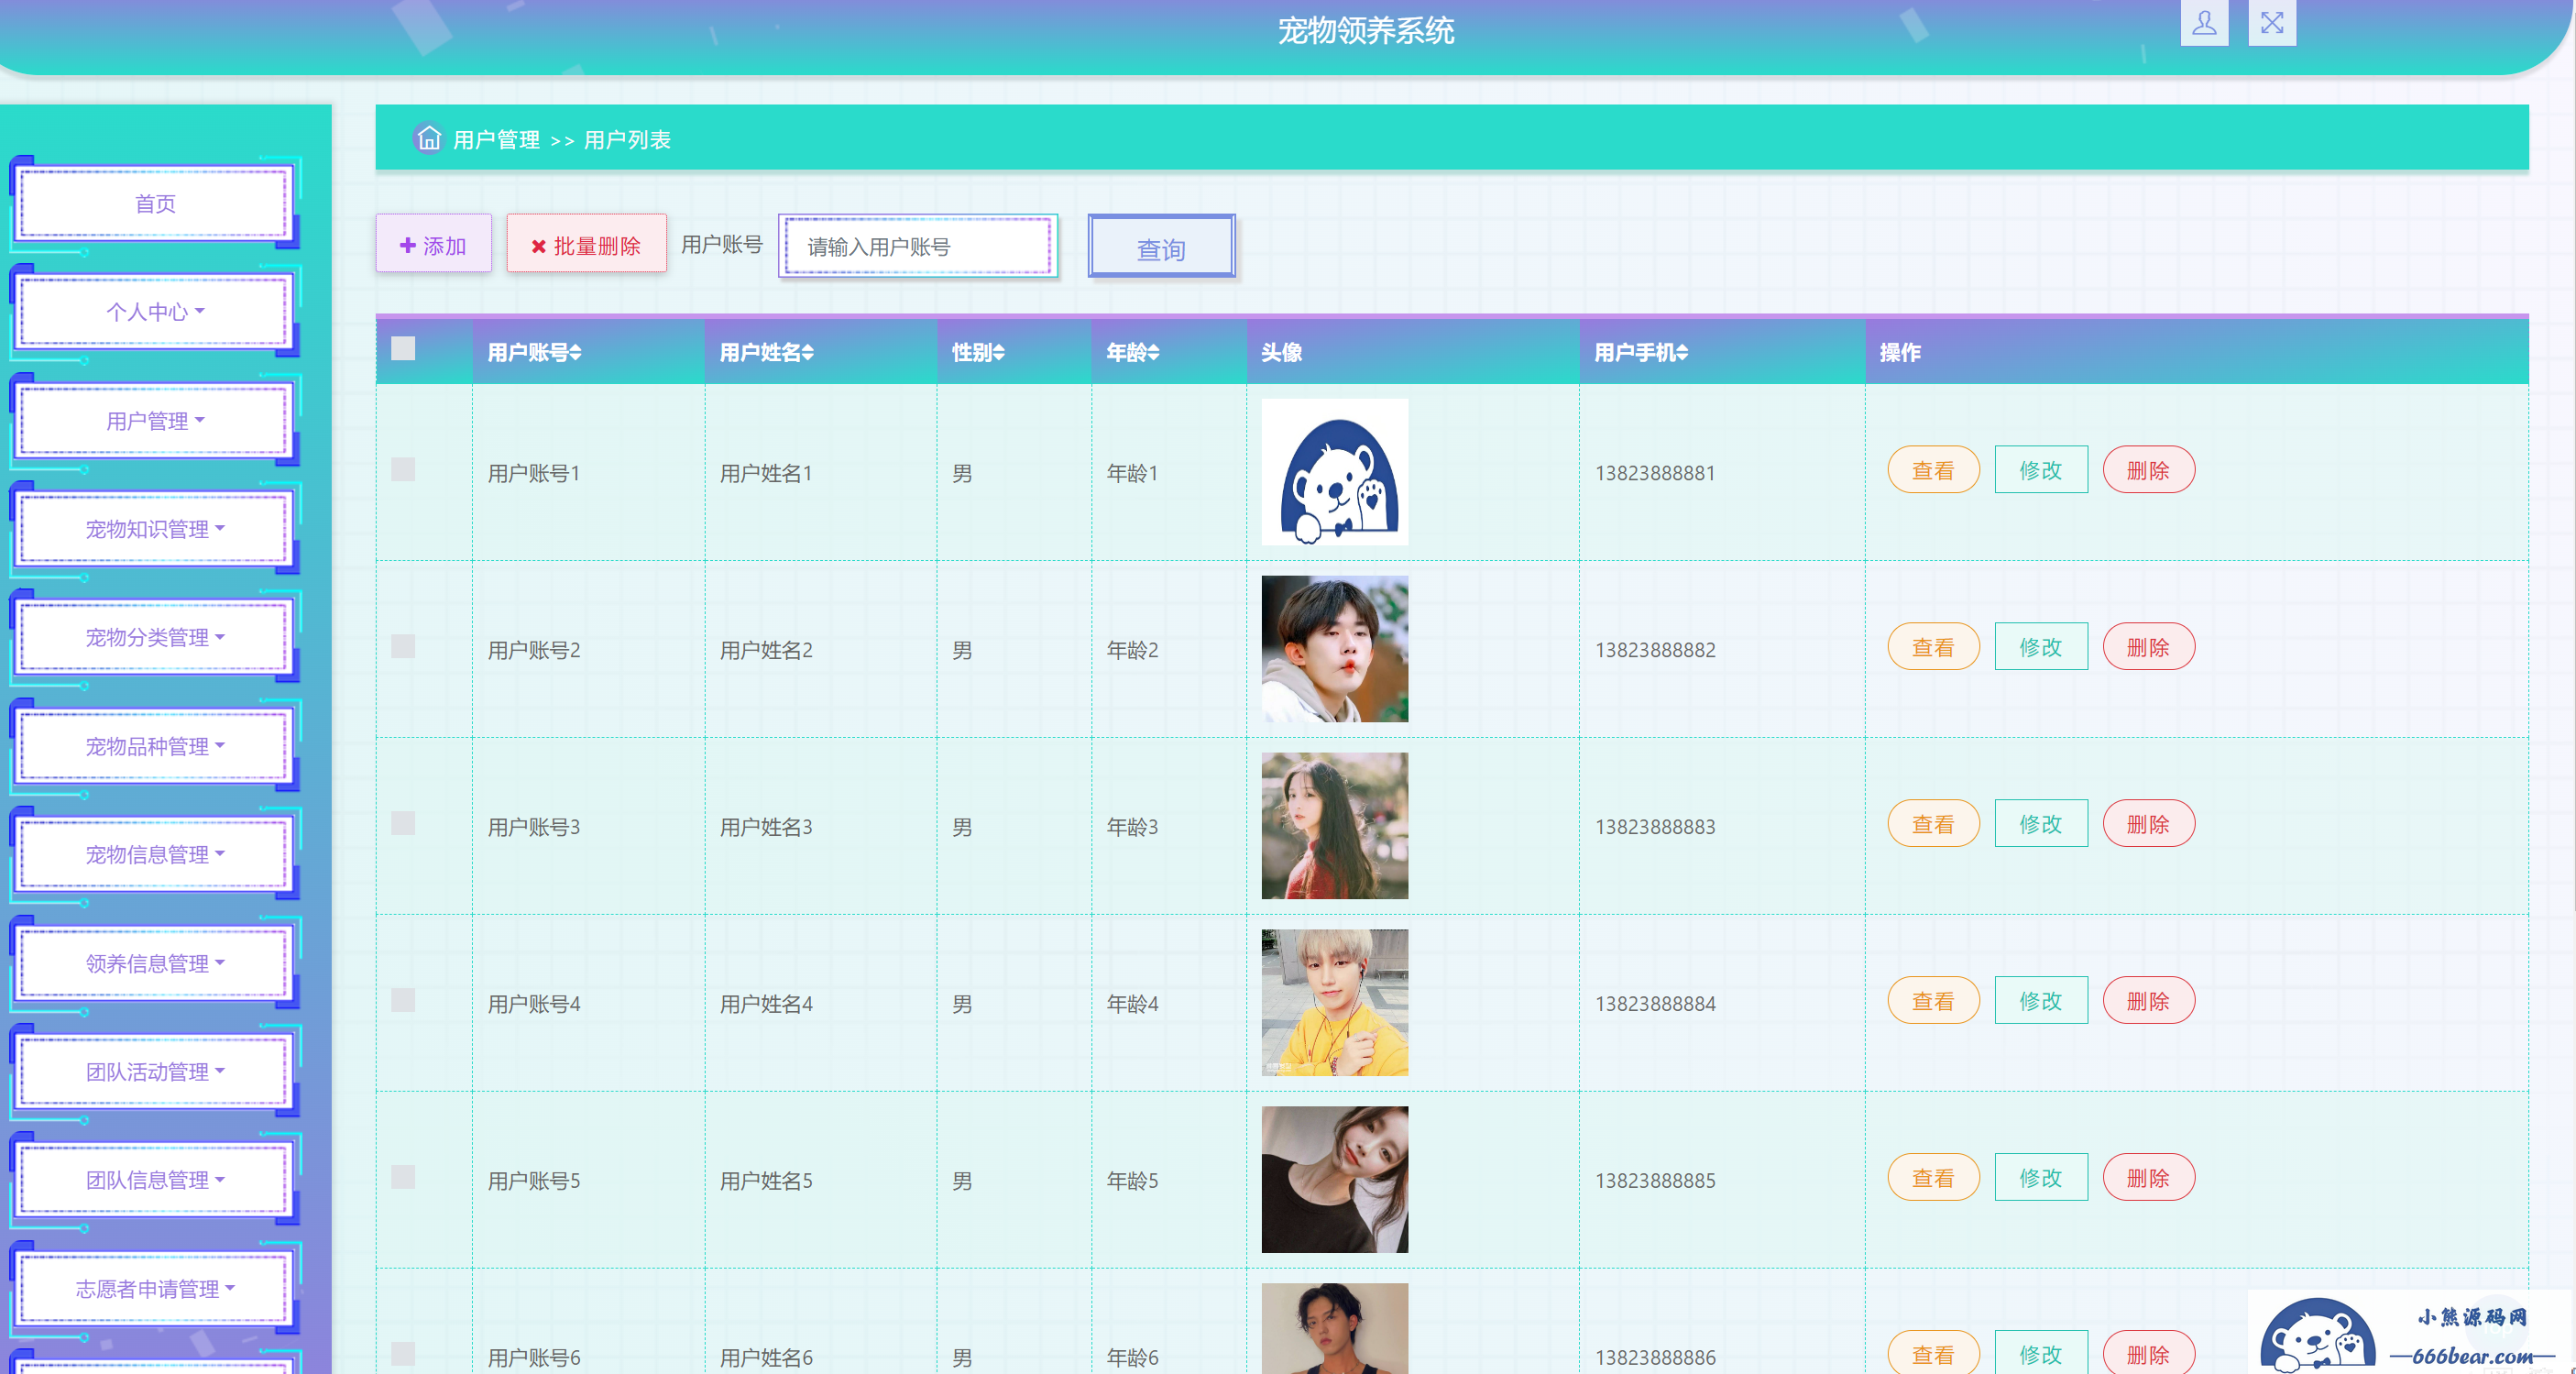
Task: Check the row for 用户账号3
Action: click(403, 824)
